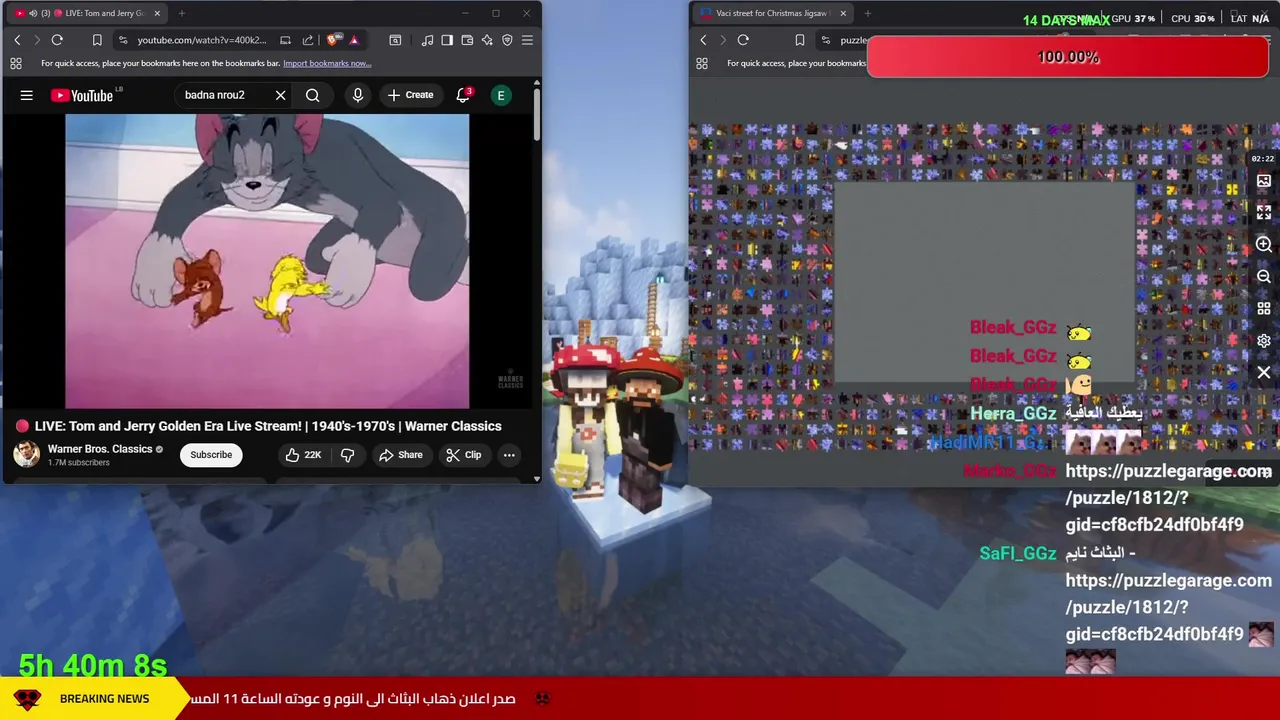Zoom out on the jigsaw puzzle
The width and height of the screenshot is (1280, 720).
click(1264, 277)
